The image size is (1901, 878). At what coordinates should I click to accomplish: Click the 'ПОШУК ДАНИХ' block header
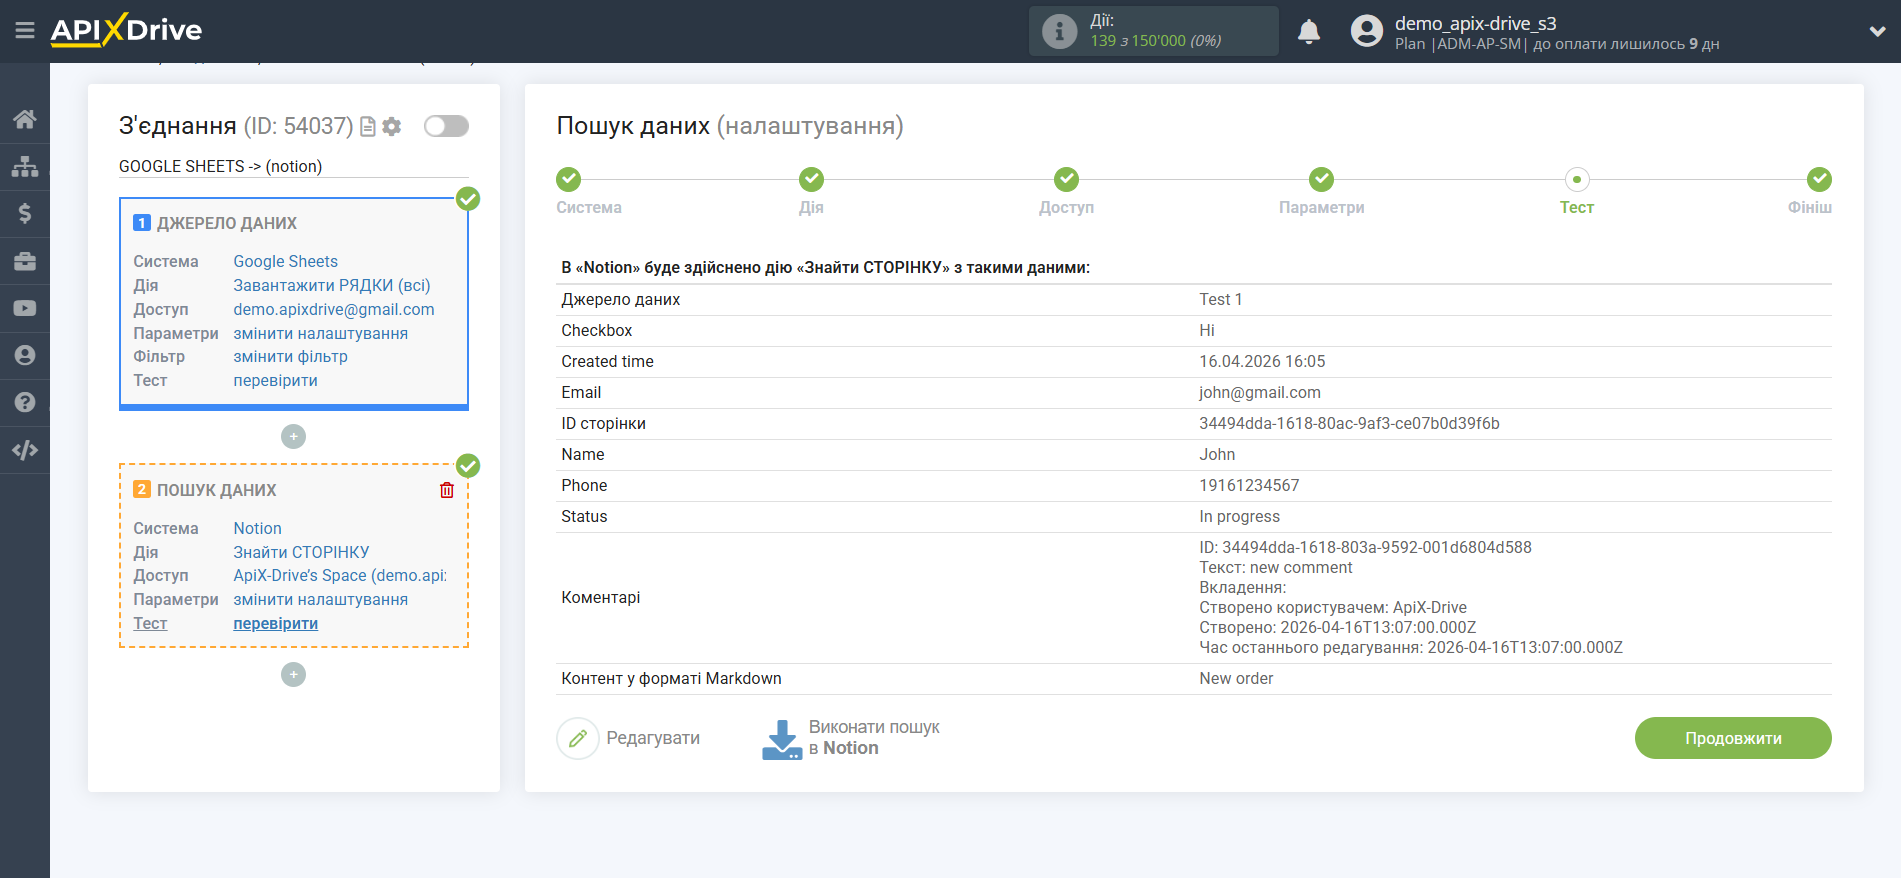click(217, 490)
